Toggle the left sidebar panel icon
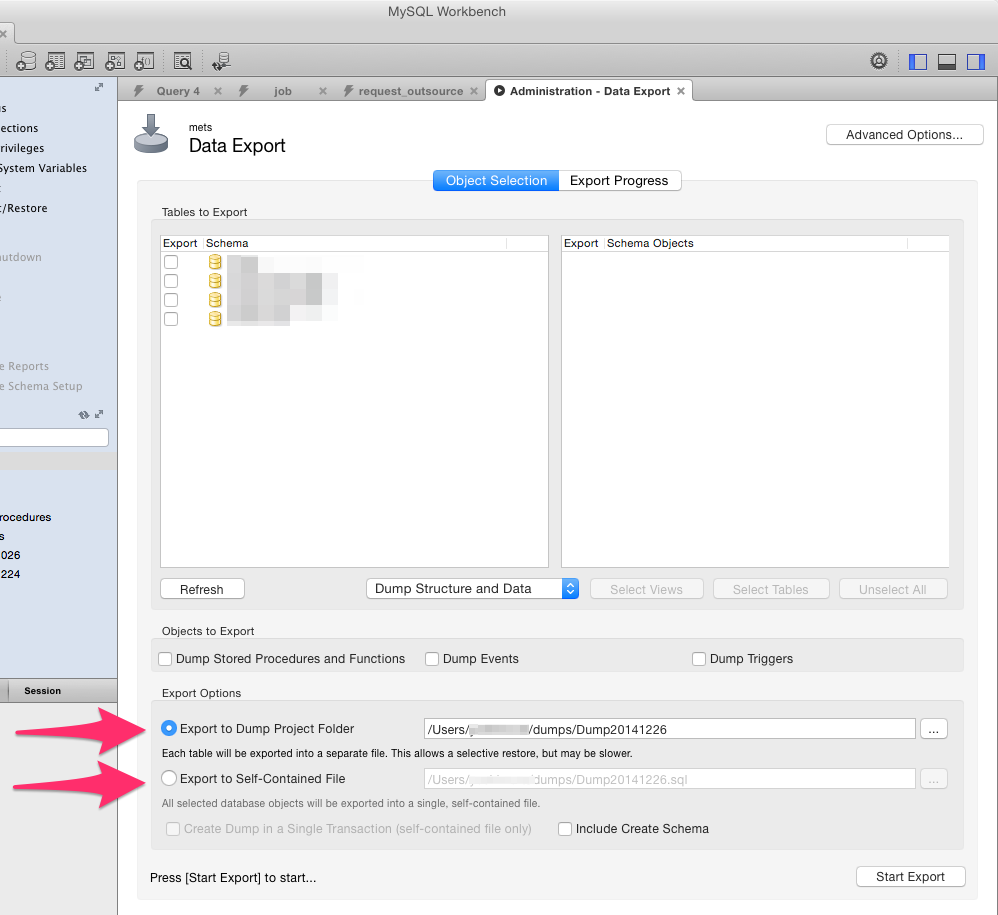This screenshot has height=915, width=998. [918, 62]
